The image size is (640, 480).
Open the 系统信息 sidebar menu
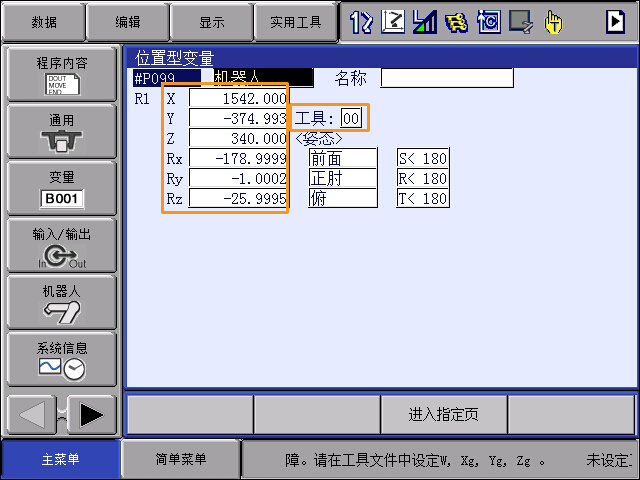click(62, 360)
